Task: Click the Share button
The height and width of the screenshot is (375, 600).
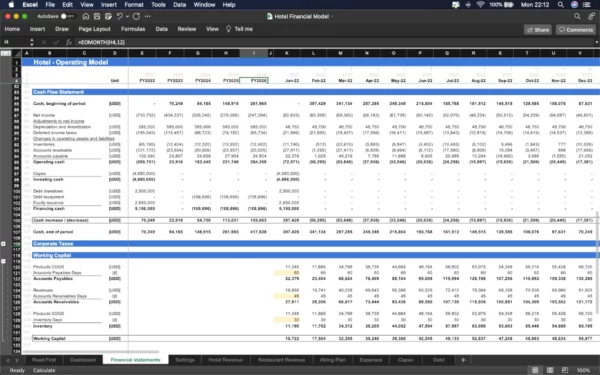Action: (538, 29)
